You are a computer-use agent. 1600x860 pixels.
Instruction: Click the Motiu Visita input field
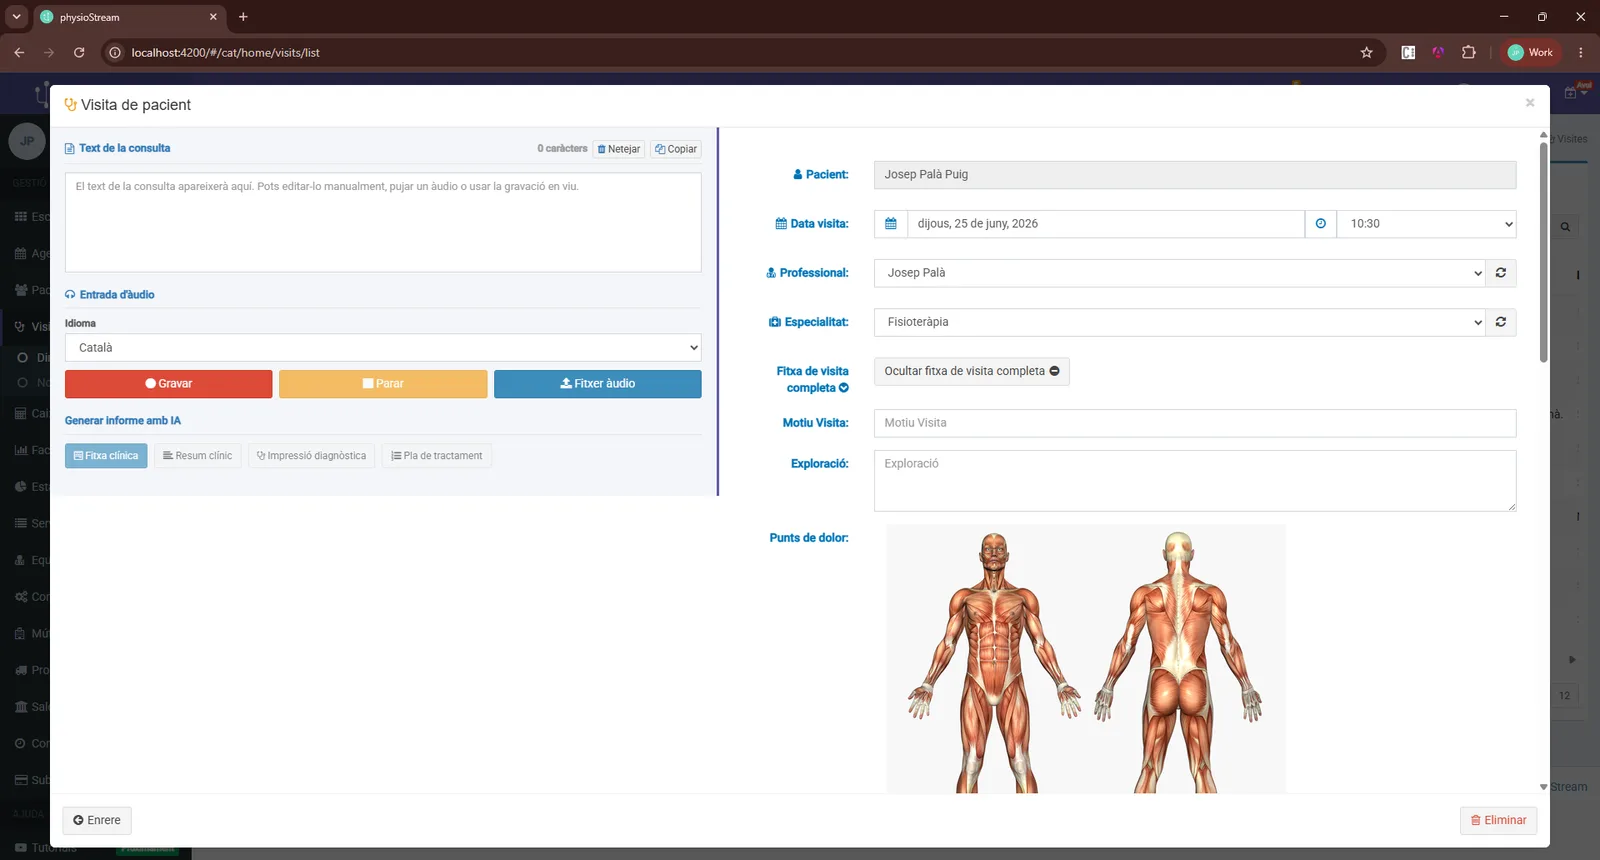1195,423
